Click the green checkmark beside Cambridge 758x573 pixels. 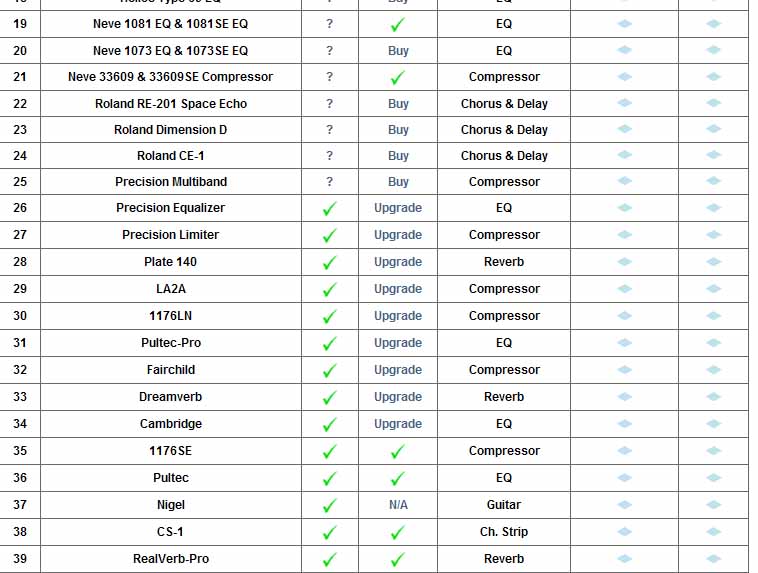(x=330, y=424)
